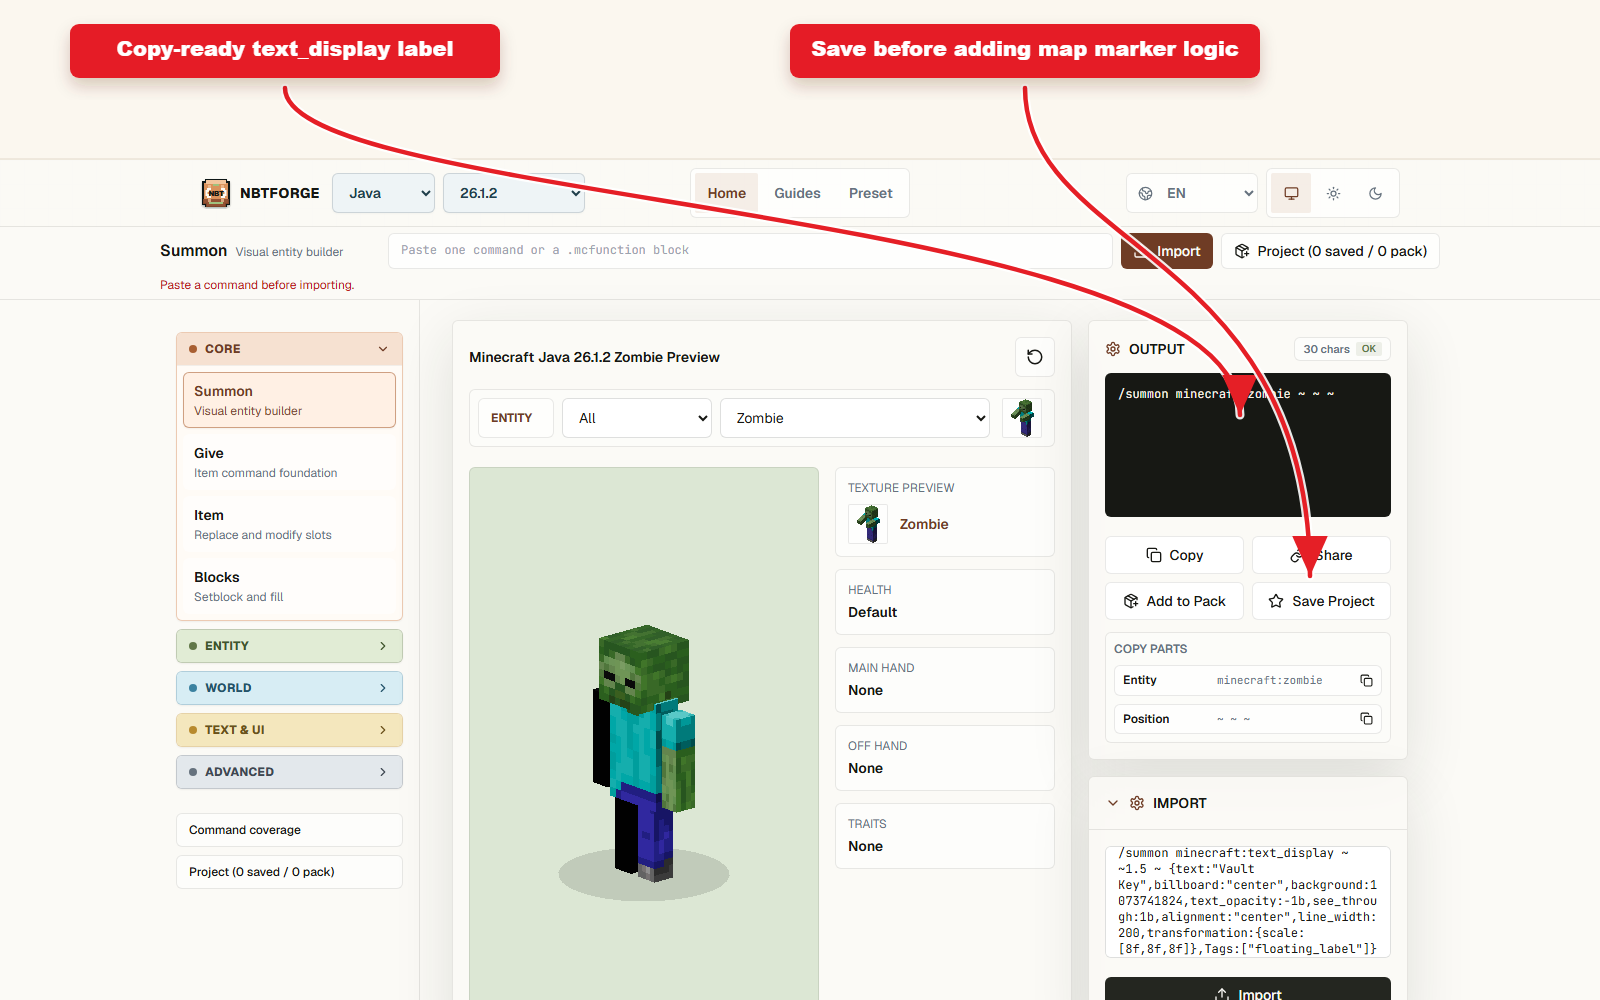This screenshot has height=1000, width=1600.
Task: Open the Preset tab
Action: [x=871, y=193]
